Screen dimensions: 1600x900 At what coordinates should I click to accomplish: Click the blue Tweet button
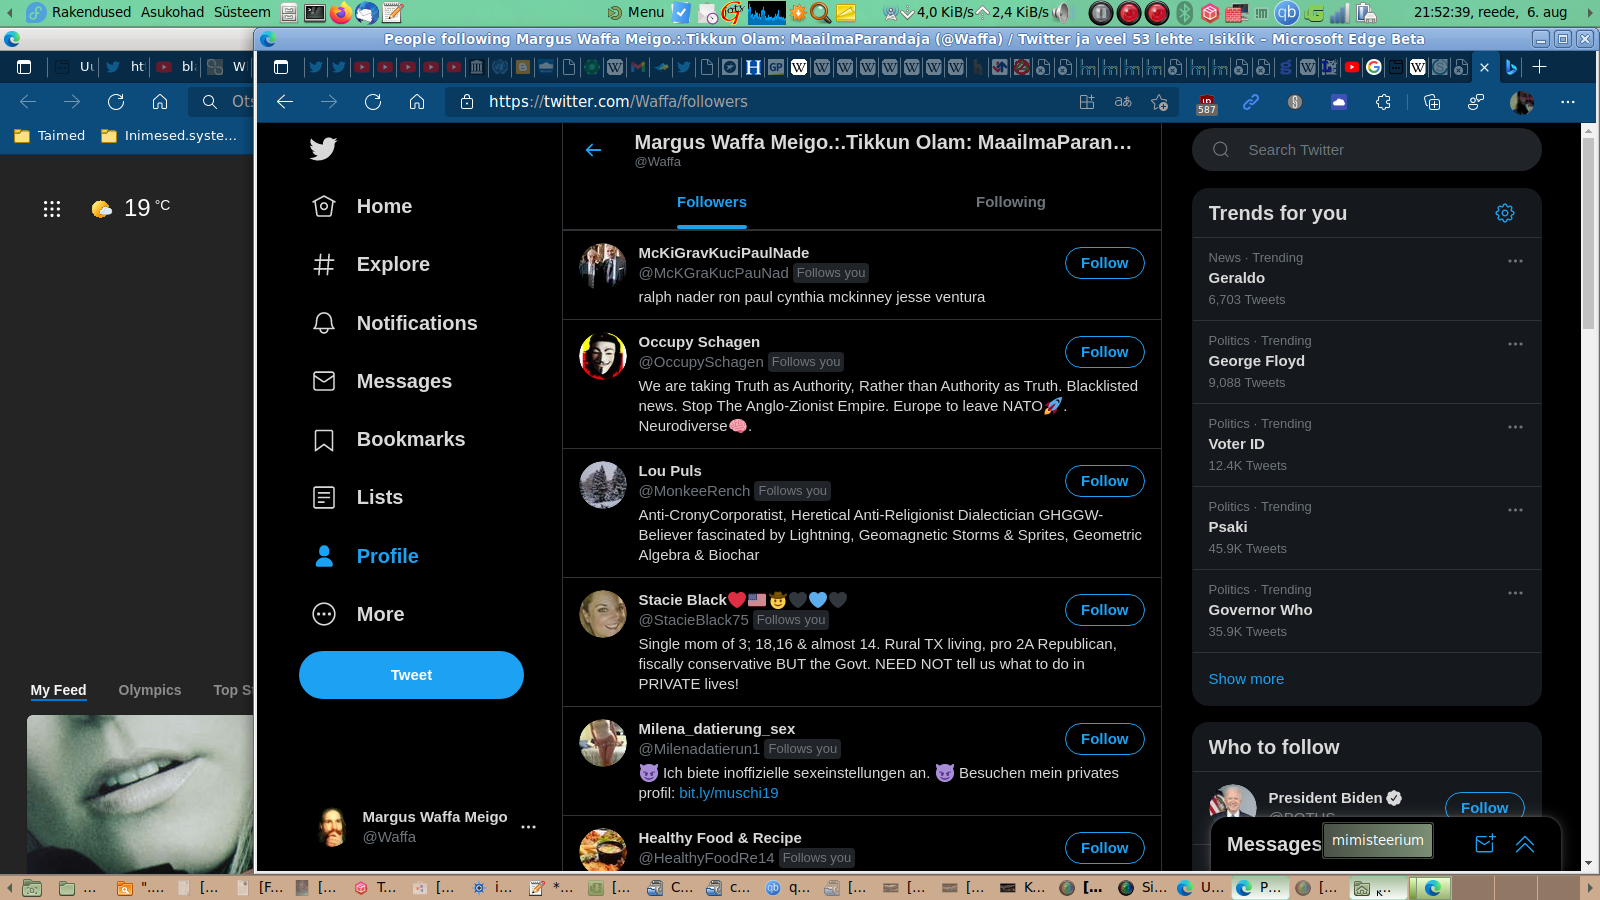(411, 675)
